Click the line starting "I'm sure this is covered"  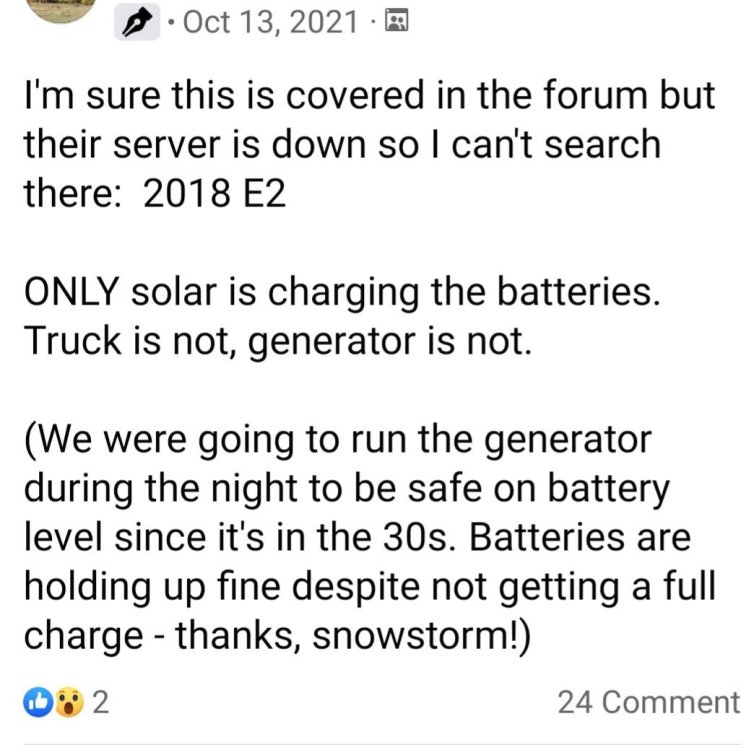point(368,97)
